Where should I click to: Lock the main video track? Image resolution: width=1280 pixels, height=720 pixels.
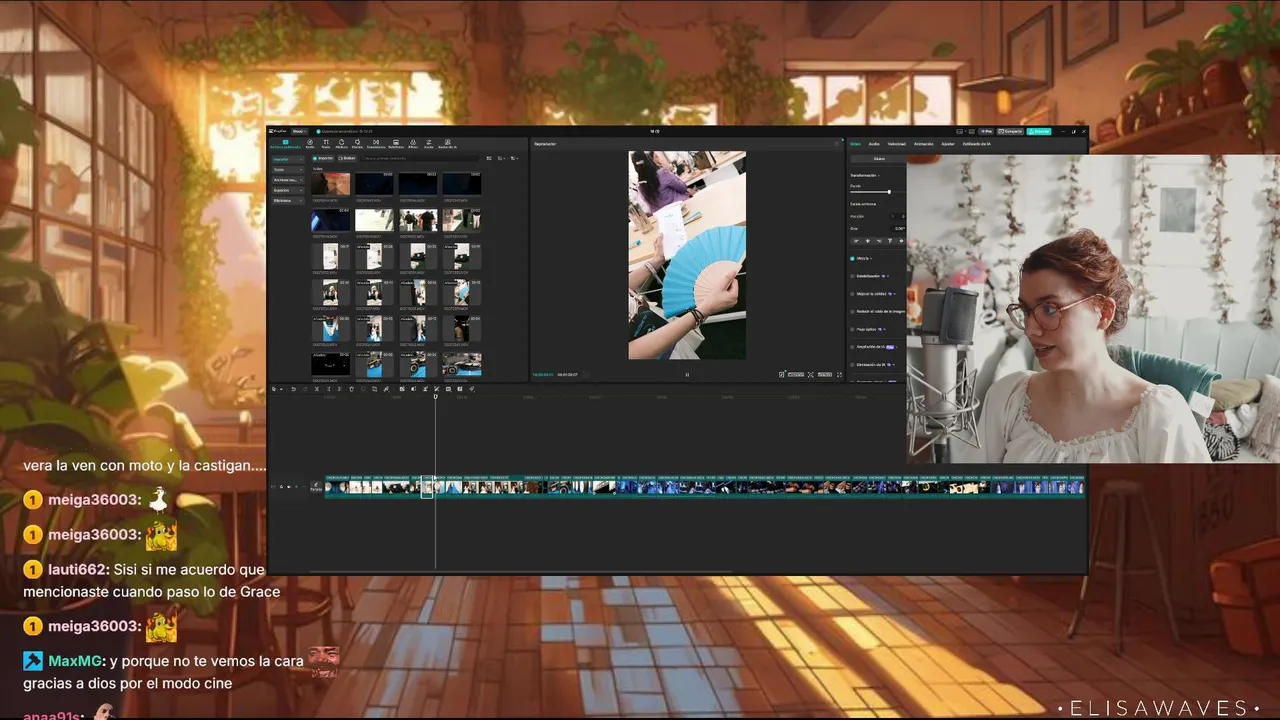[281, 487]
